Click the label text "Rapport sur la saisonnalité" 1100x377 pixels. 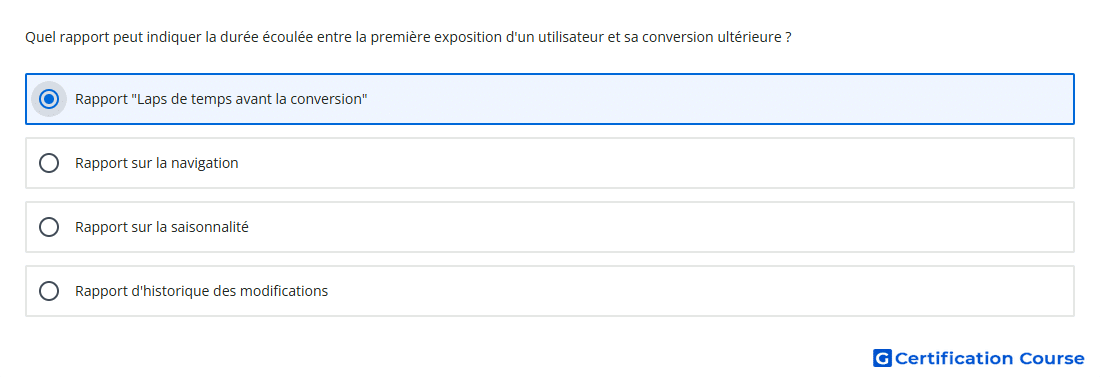tap(162, 227)
